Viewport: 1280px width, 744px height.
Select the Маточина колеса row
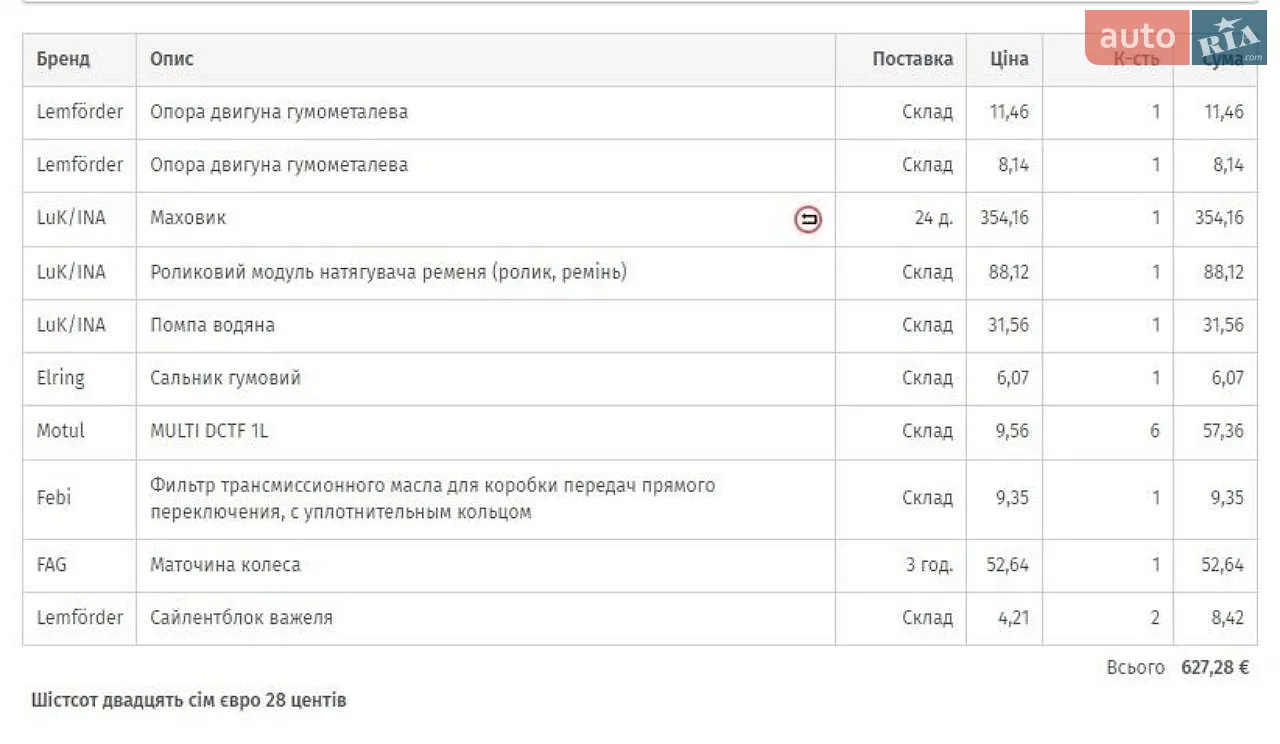click(x=640, y=565)
